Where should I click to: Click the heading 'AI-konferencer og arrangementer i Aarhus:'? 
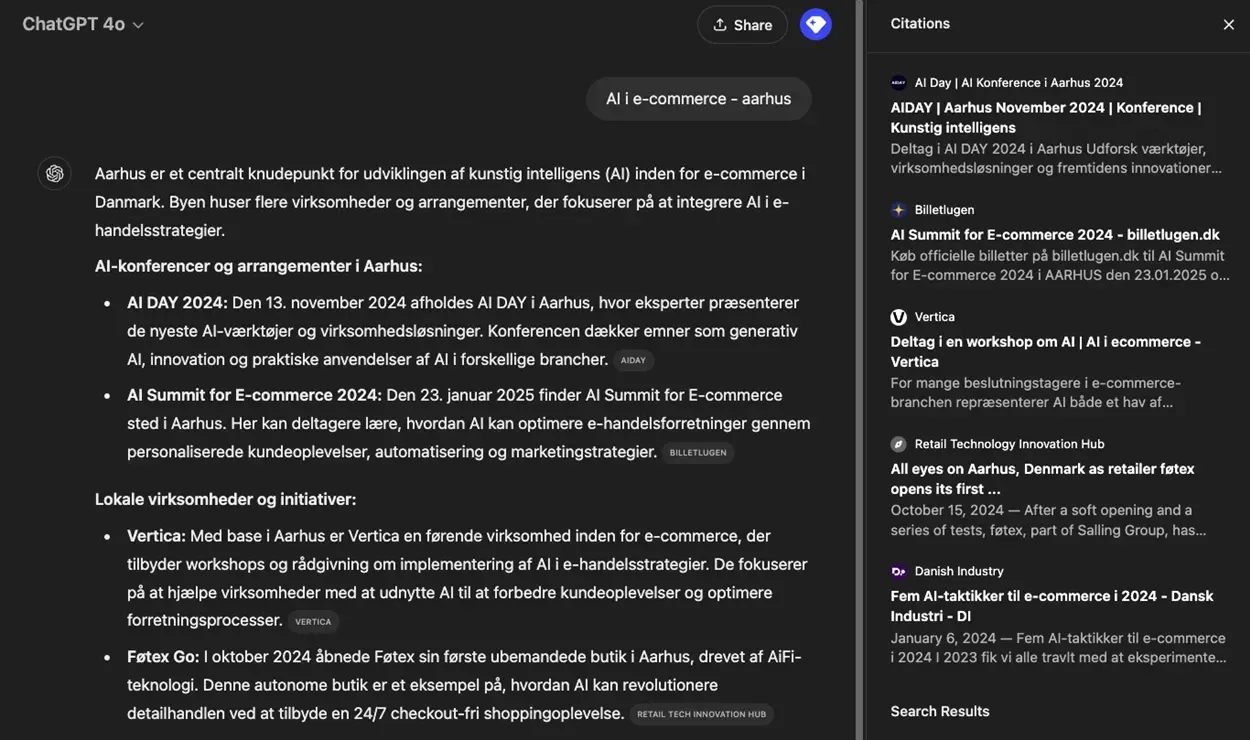click(258, 266)
